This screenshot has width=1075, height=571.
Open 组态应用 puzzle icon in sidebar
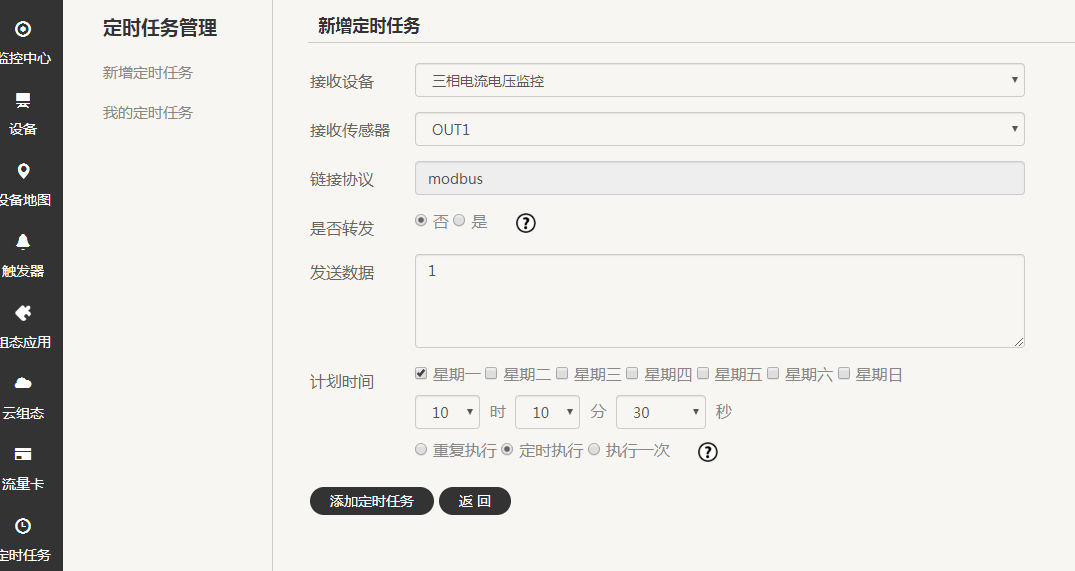pyautogui.click(x=23, y=313)
